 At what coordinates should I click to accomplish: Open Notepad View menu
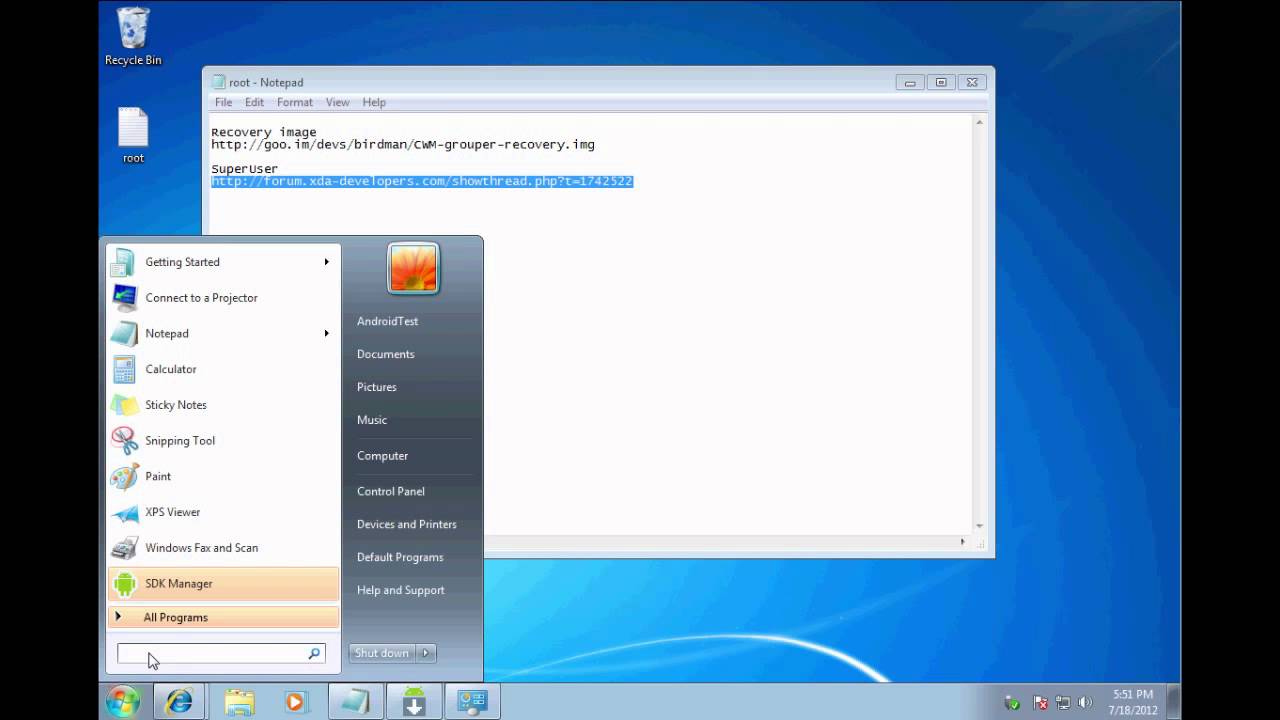[338, 102]
